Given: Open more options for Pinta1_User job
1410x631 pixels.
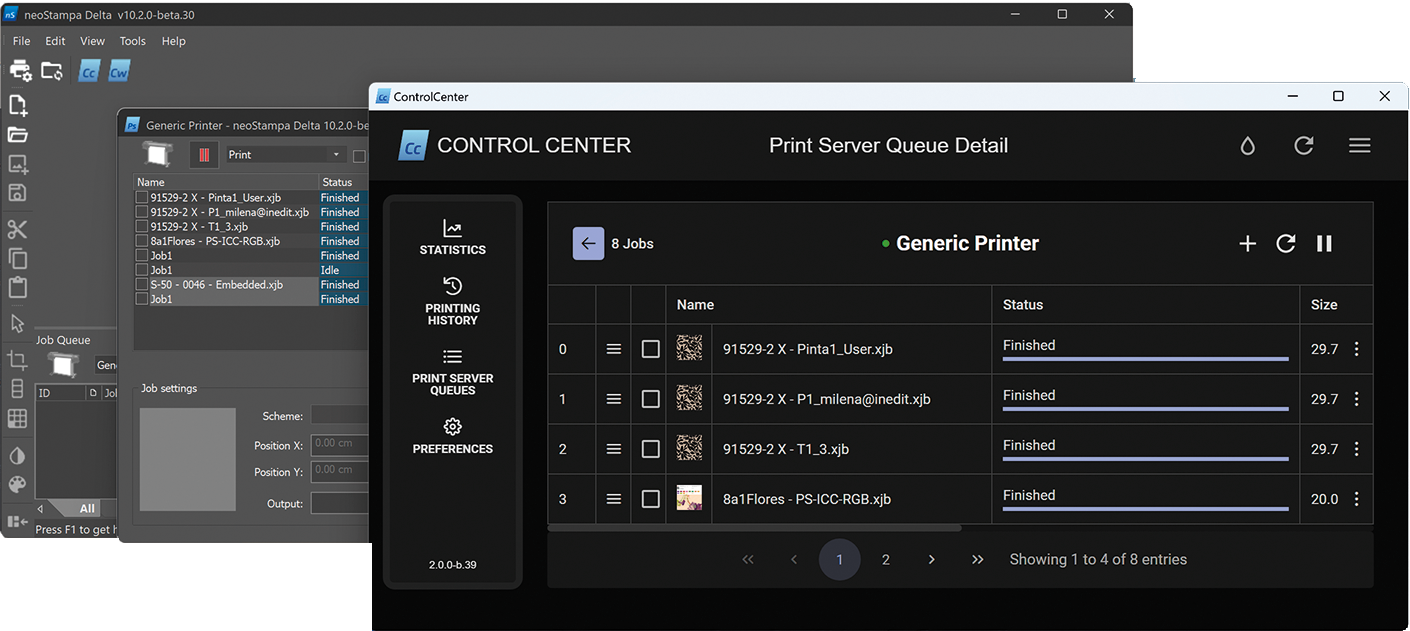Looking at the screenshot, I should (x=1356, y=349).
